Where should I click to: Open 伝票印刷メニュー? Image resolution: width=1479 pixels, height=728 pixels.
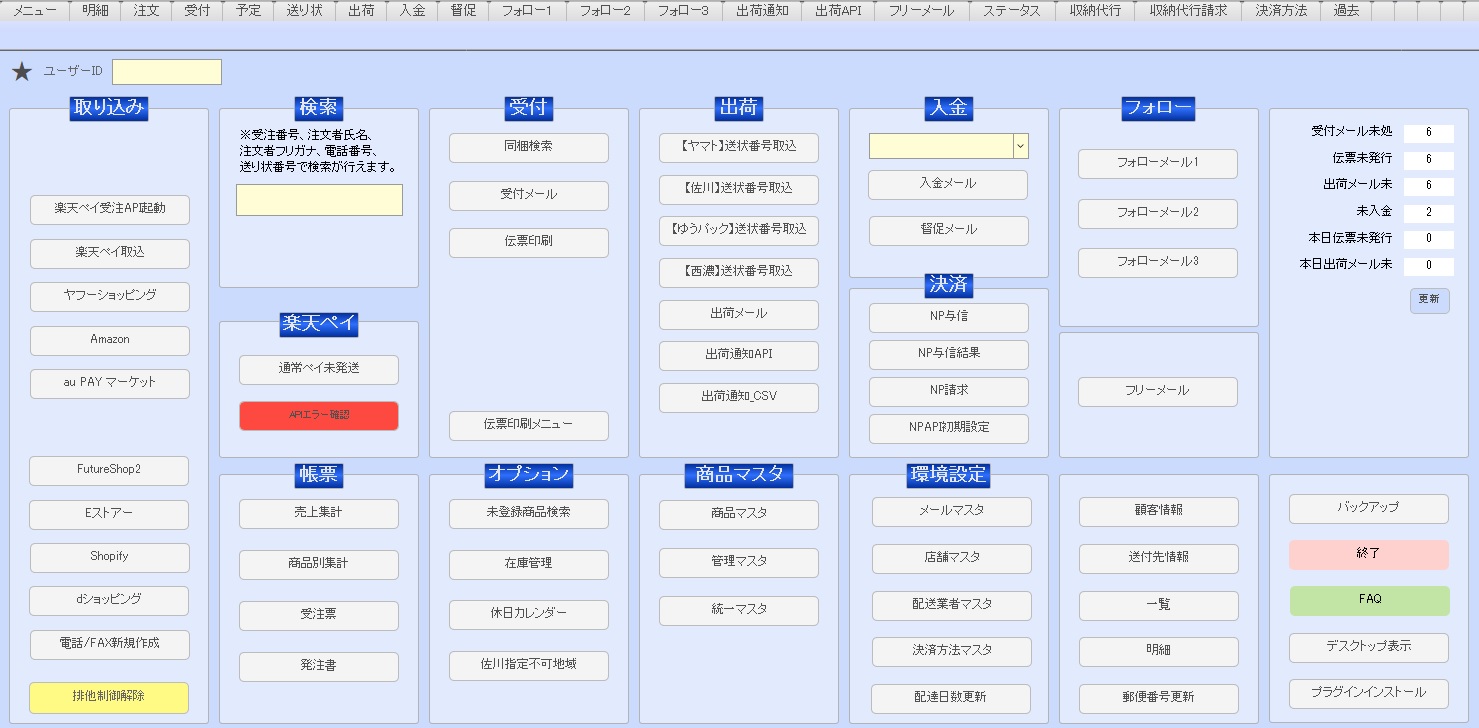coord(528,425)
